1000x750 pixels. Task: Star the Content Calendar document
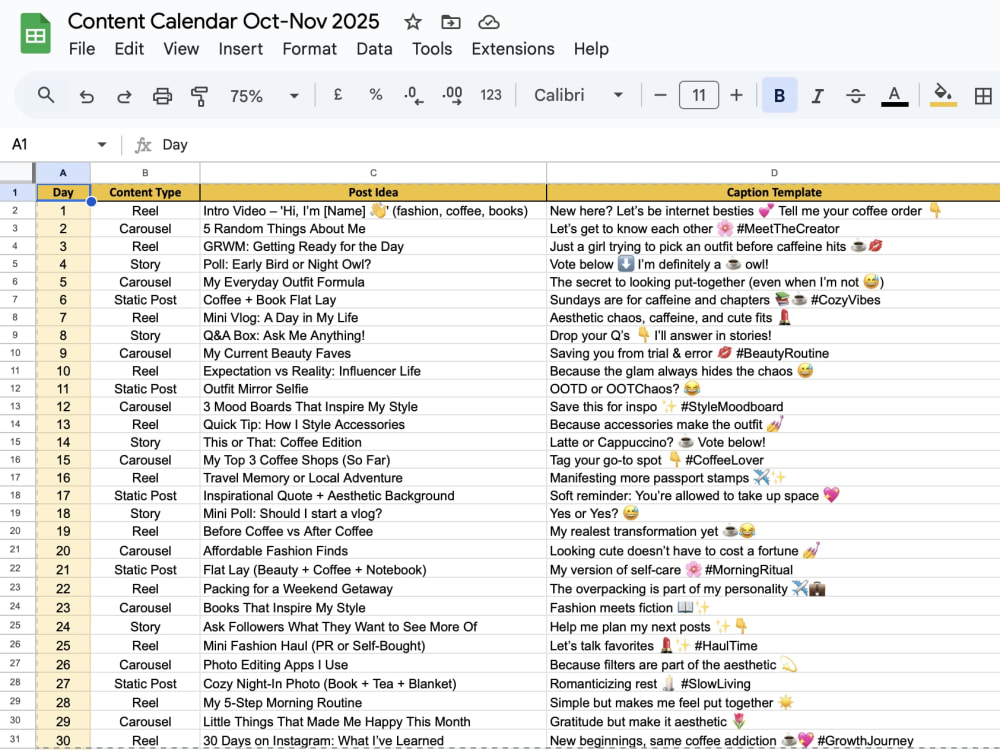point(413,22)
